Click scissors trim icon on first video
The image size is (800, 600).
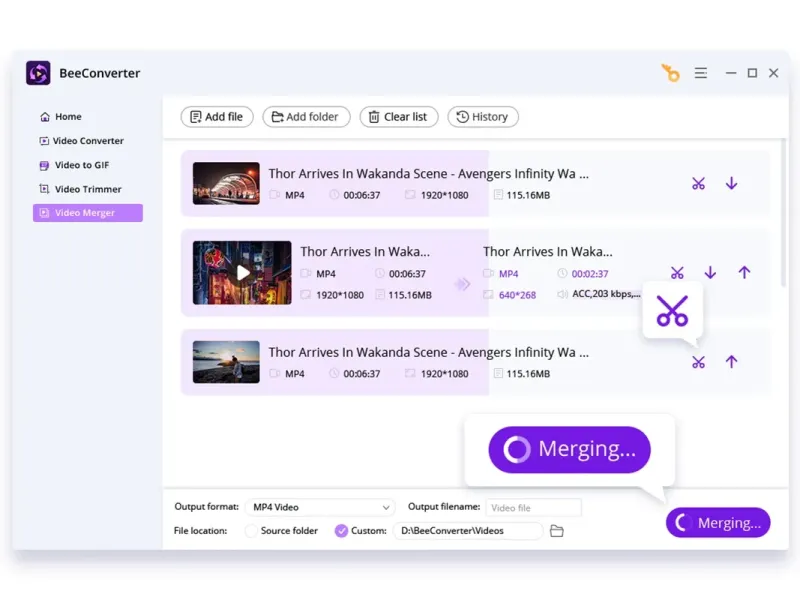tap(698, 184)
